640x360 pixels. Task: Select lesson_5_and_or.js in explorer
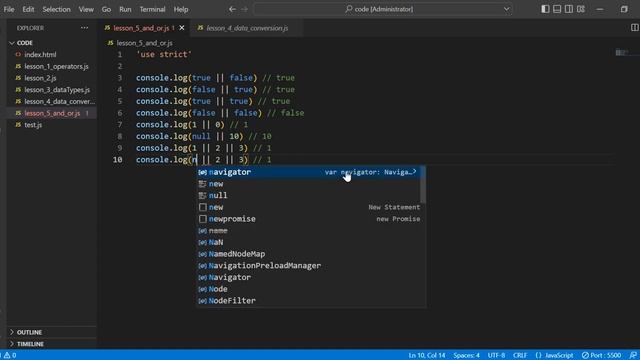51,113
